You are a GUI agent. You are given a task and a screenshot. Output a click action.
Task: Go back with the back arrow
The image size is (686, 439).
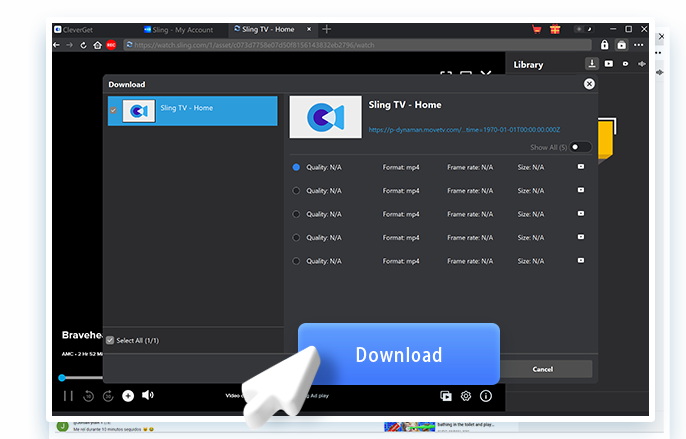point(56,45)
